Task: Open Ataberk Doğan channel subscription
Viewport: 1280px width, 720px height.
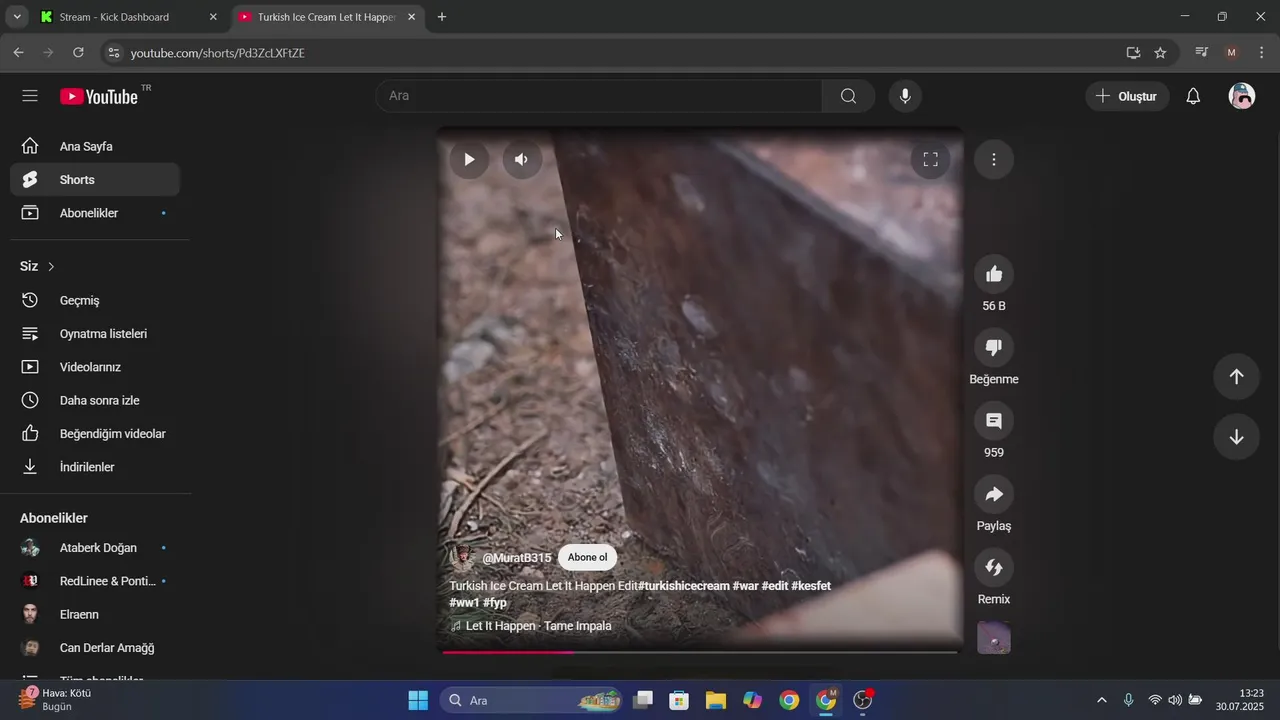Action: tap(95, 548)
